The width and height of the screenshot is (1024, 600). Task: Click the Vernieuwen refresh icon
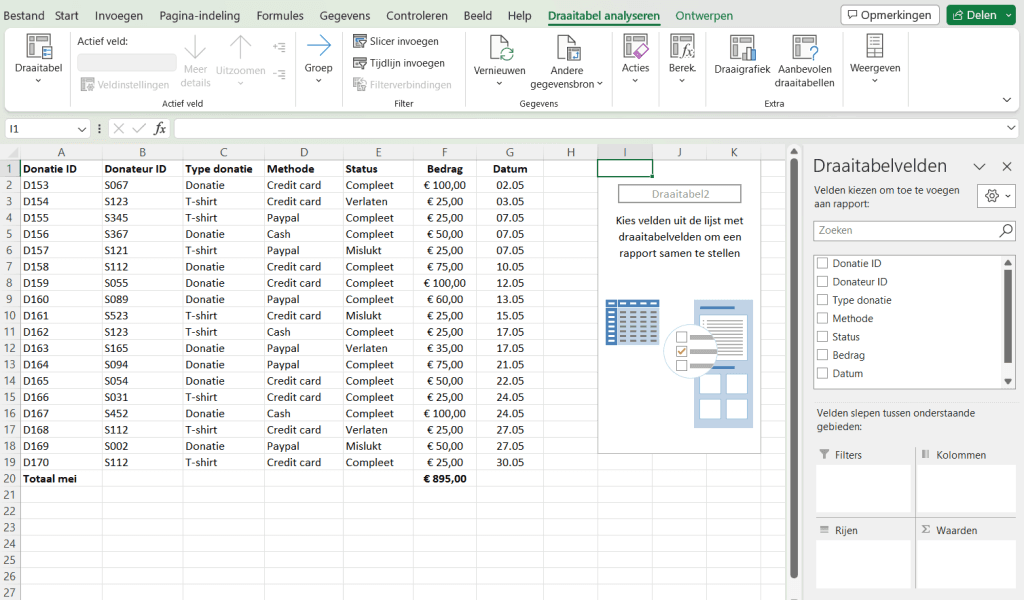pyautogui.click(x=499, y=47)
